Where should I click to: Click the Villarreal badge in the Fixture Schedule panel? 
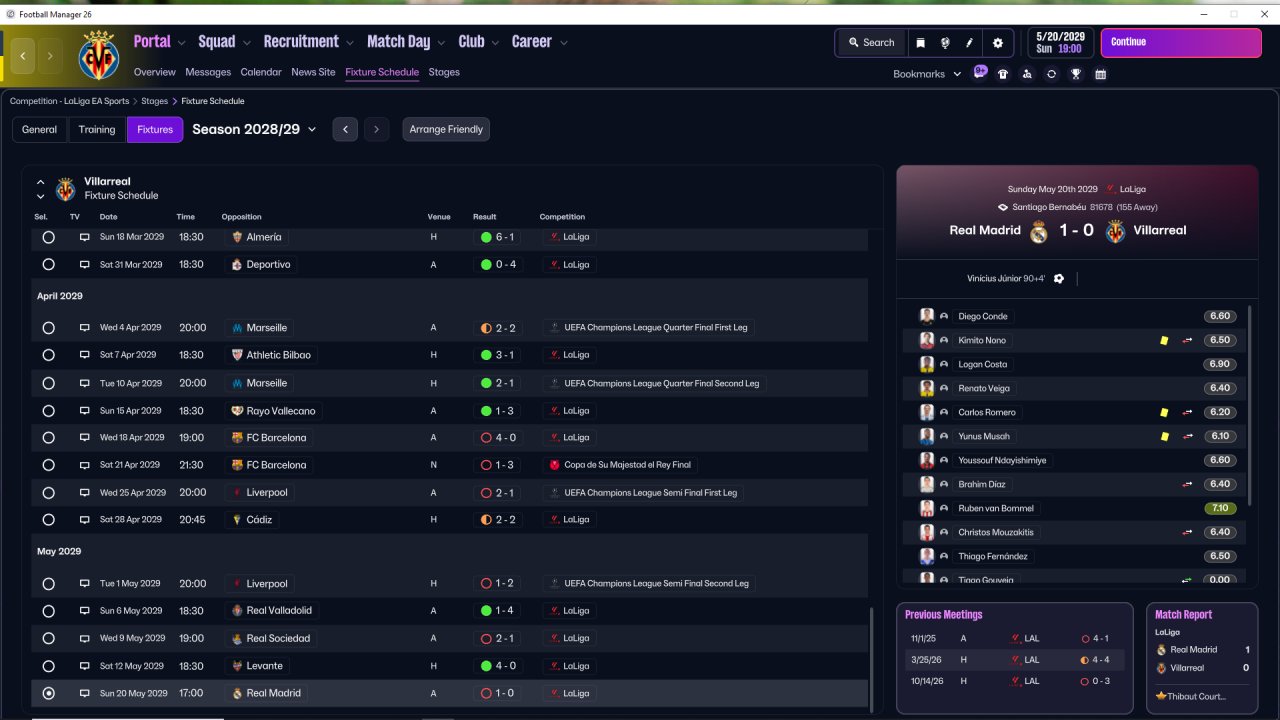click(x=65, y=189)
